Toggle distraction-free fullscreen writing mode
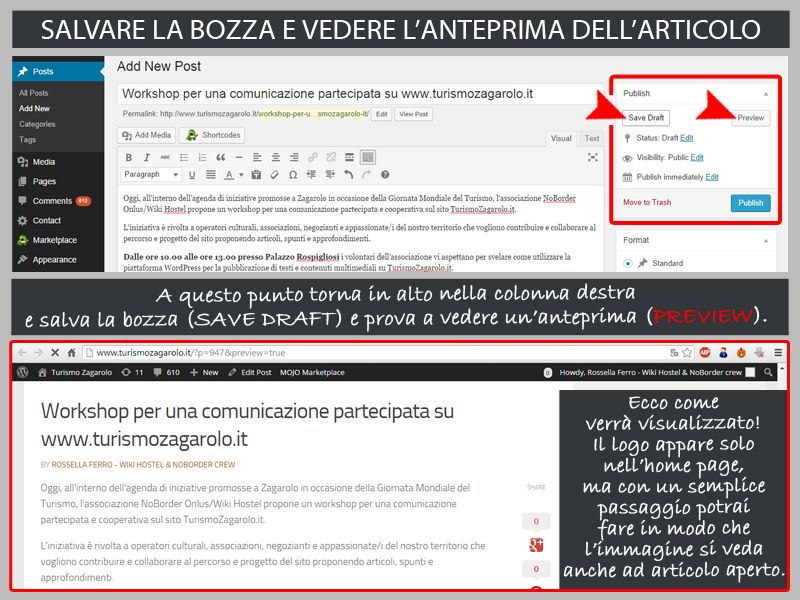 pyautogui.click(x=593, y=158)
